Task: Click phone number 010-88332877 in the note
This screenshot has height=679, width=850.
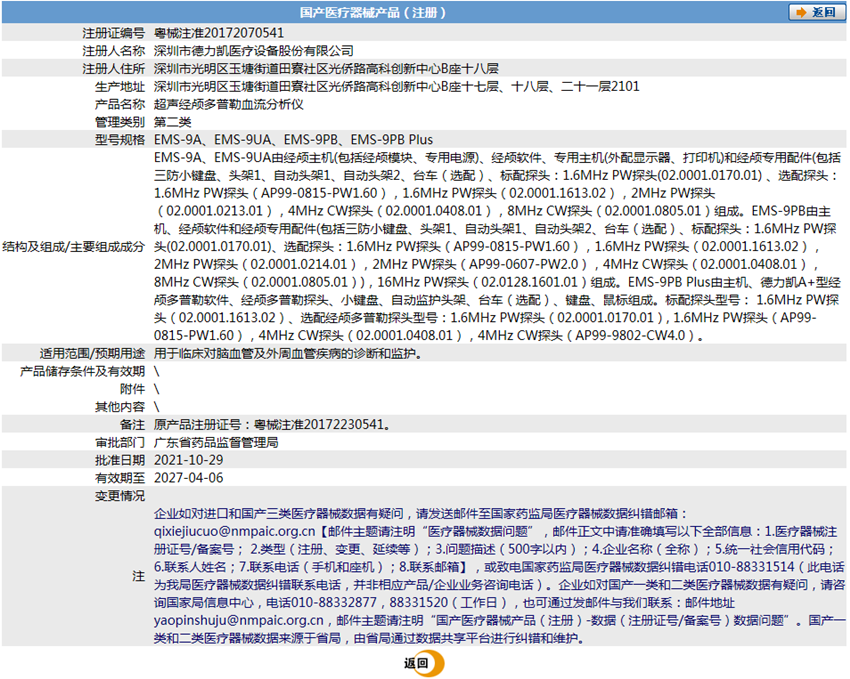Action: point(334,603)
